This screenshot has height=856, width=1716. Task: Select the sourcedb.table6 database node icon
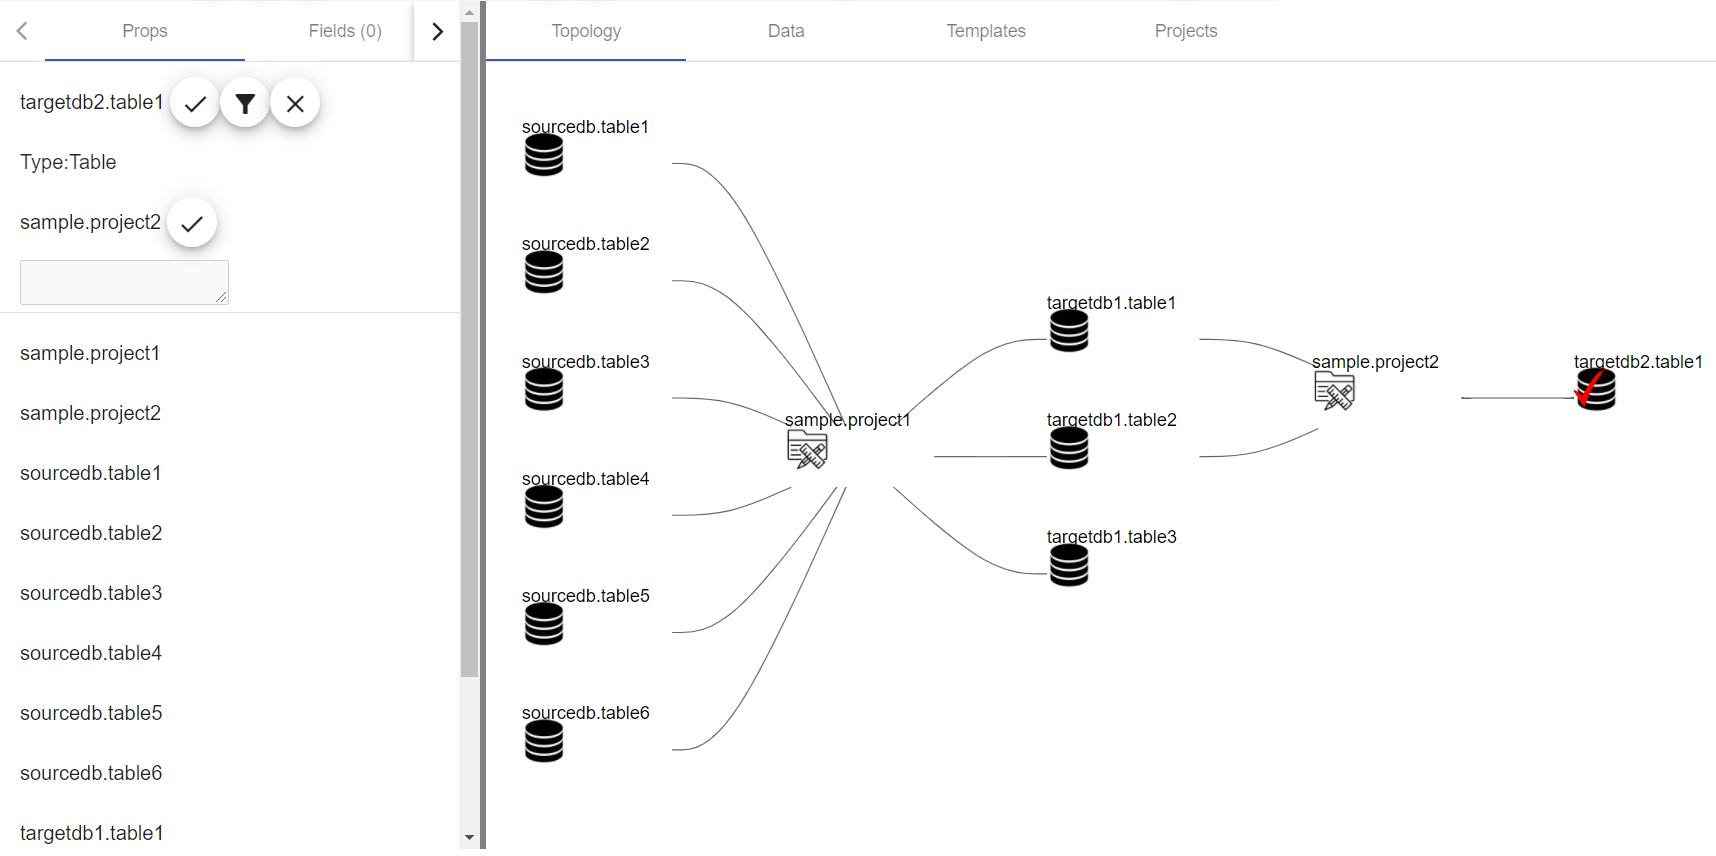(x=544, y=741)
